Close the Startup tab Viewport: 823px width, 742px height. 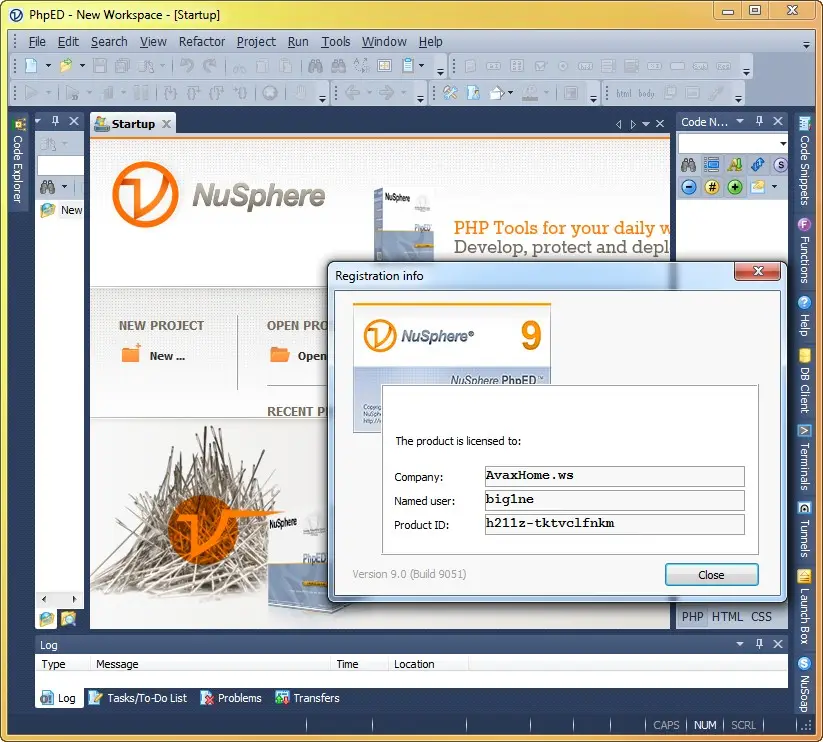[x=166, y=124]
